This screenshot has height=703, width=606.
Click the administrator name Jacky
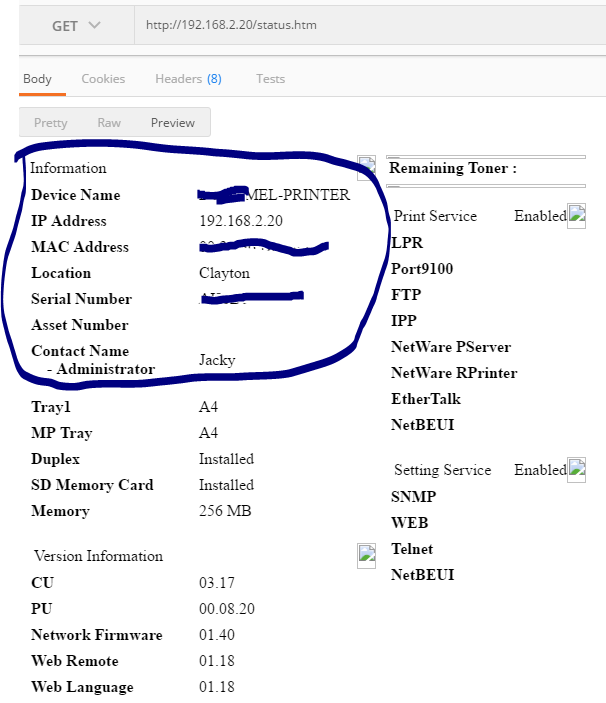(217, 360)
